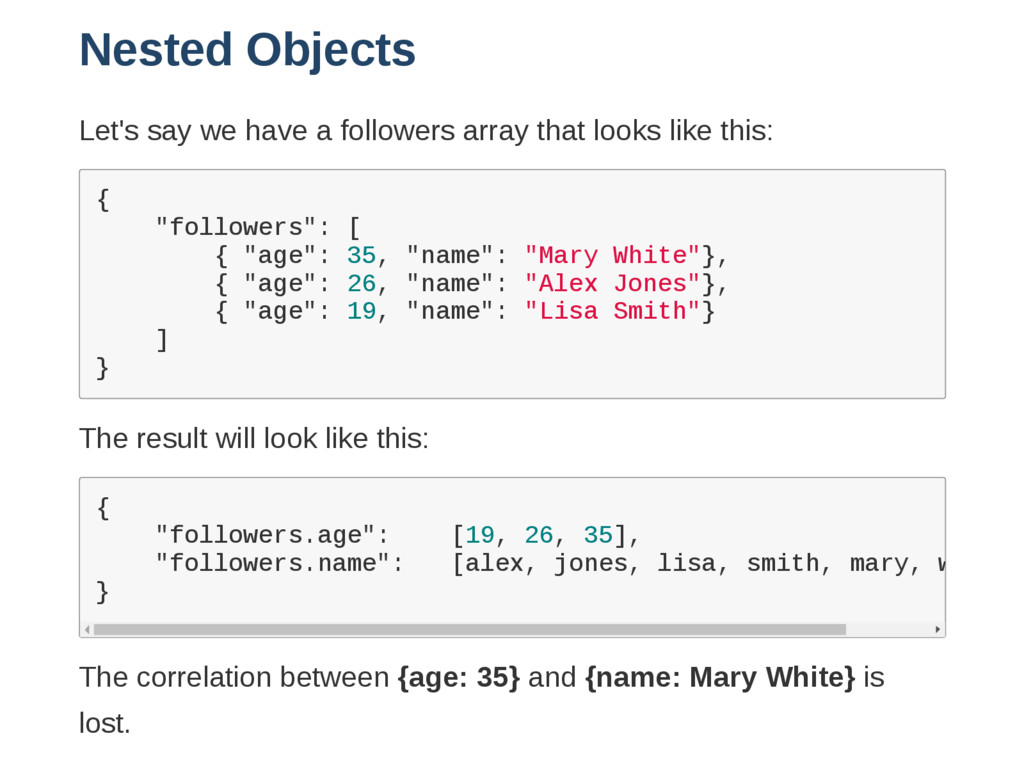Click the Nested Objects heading
Screen dimensions: 1024x768
click(247, 50)
